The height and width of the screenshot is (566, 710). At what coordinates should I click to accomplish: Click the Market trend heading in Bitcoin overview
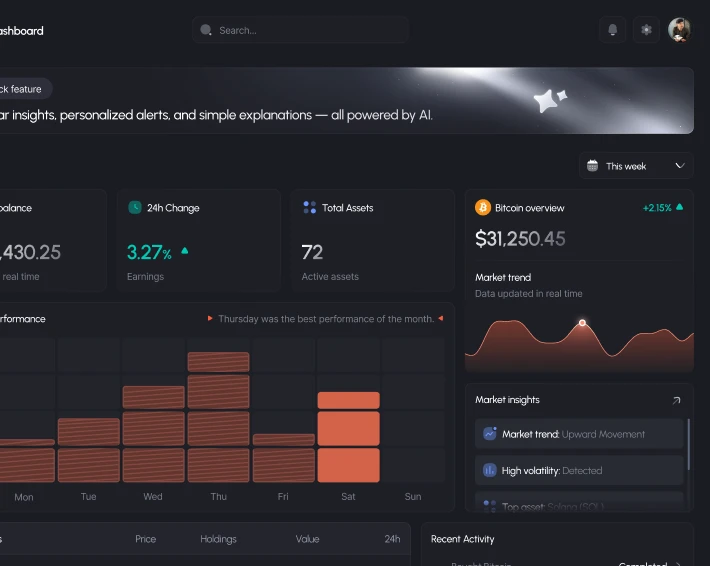pyautogui.click(x=503, y=277)
